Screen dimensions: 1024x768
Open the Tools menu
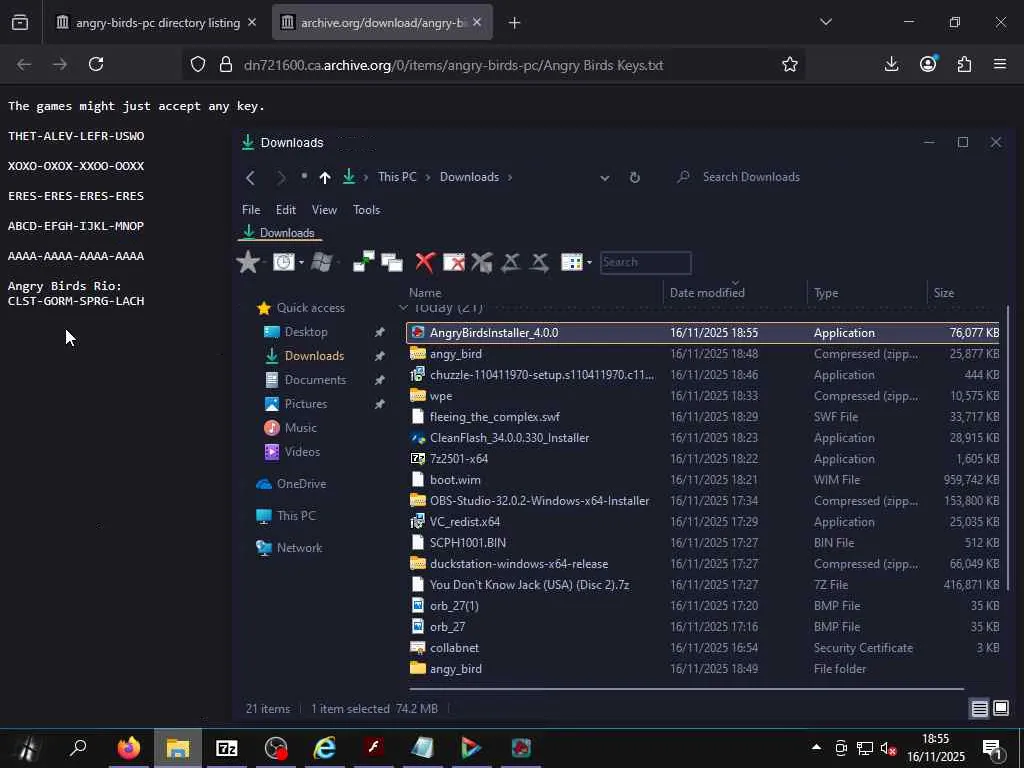[366, 210]
